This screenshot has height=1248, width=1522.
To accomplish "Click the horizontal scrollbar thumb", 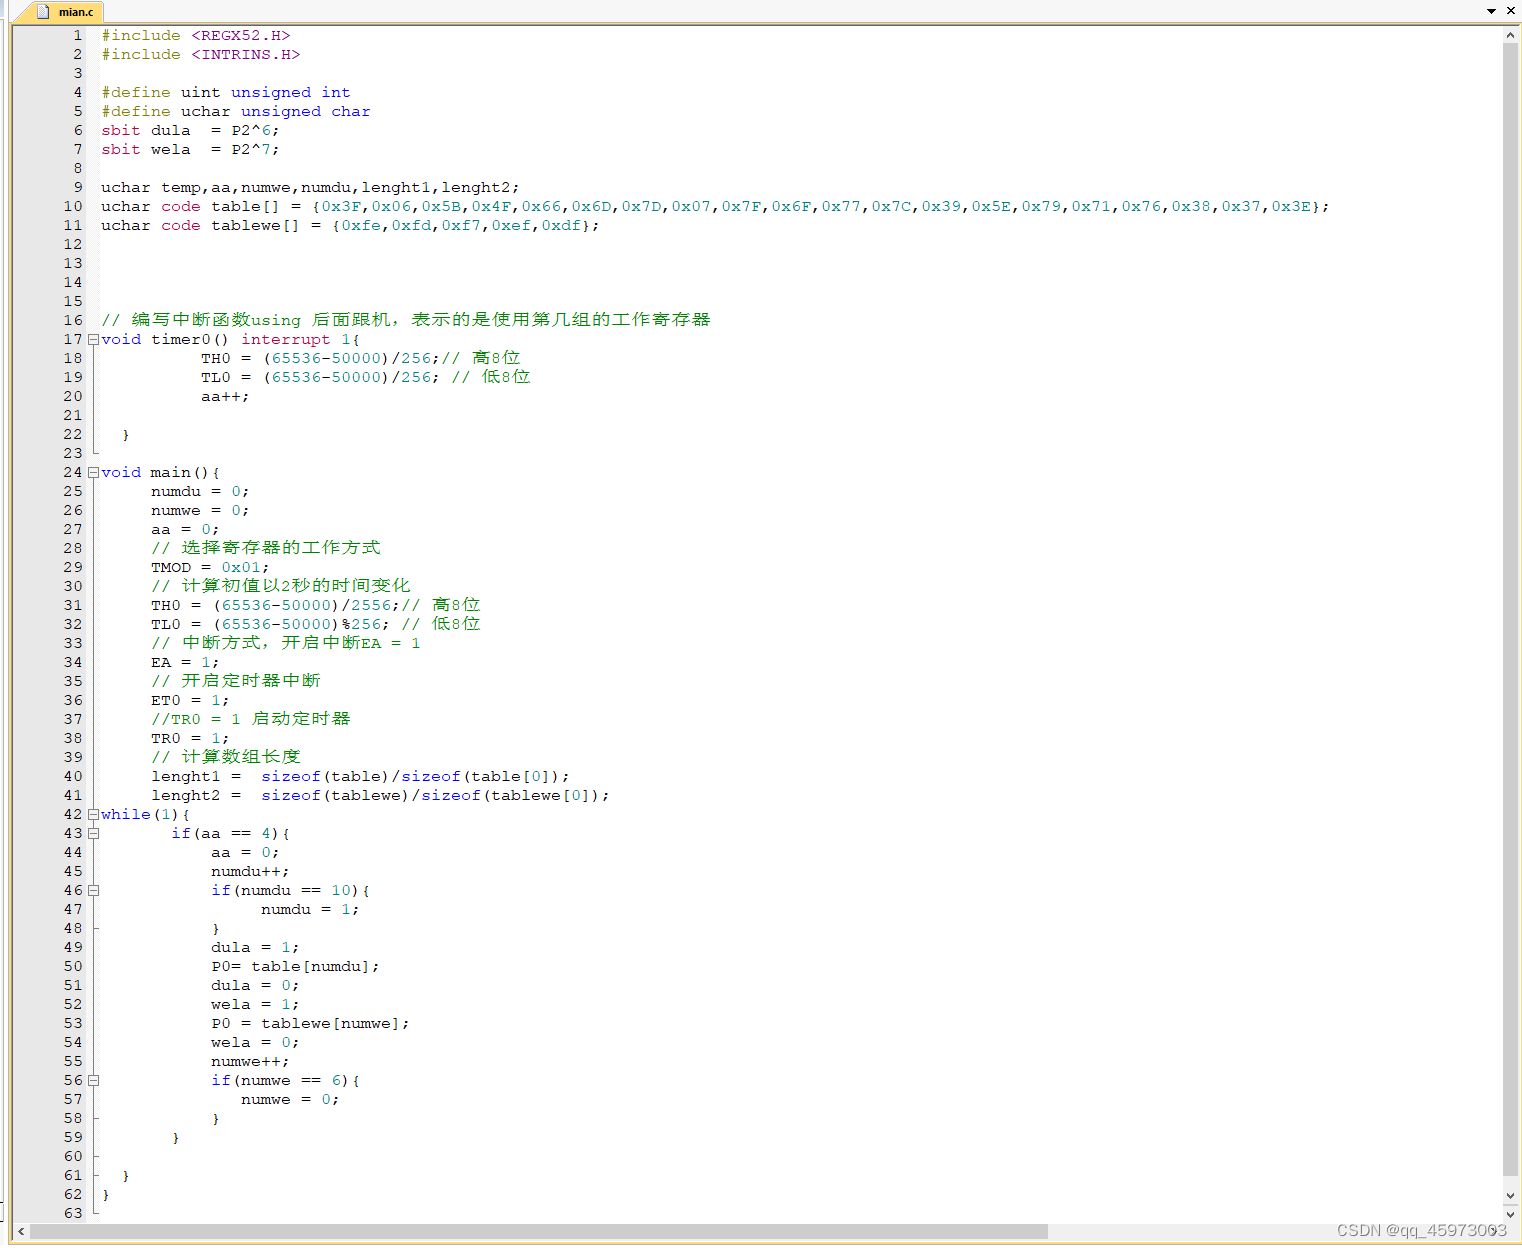I will [539, 1231].
